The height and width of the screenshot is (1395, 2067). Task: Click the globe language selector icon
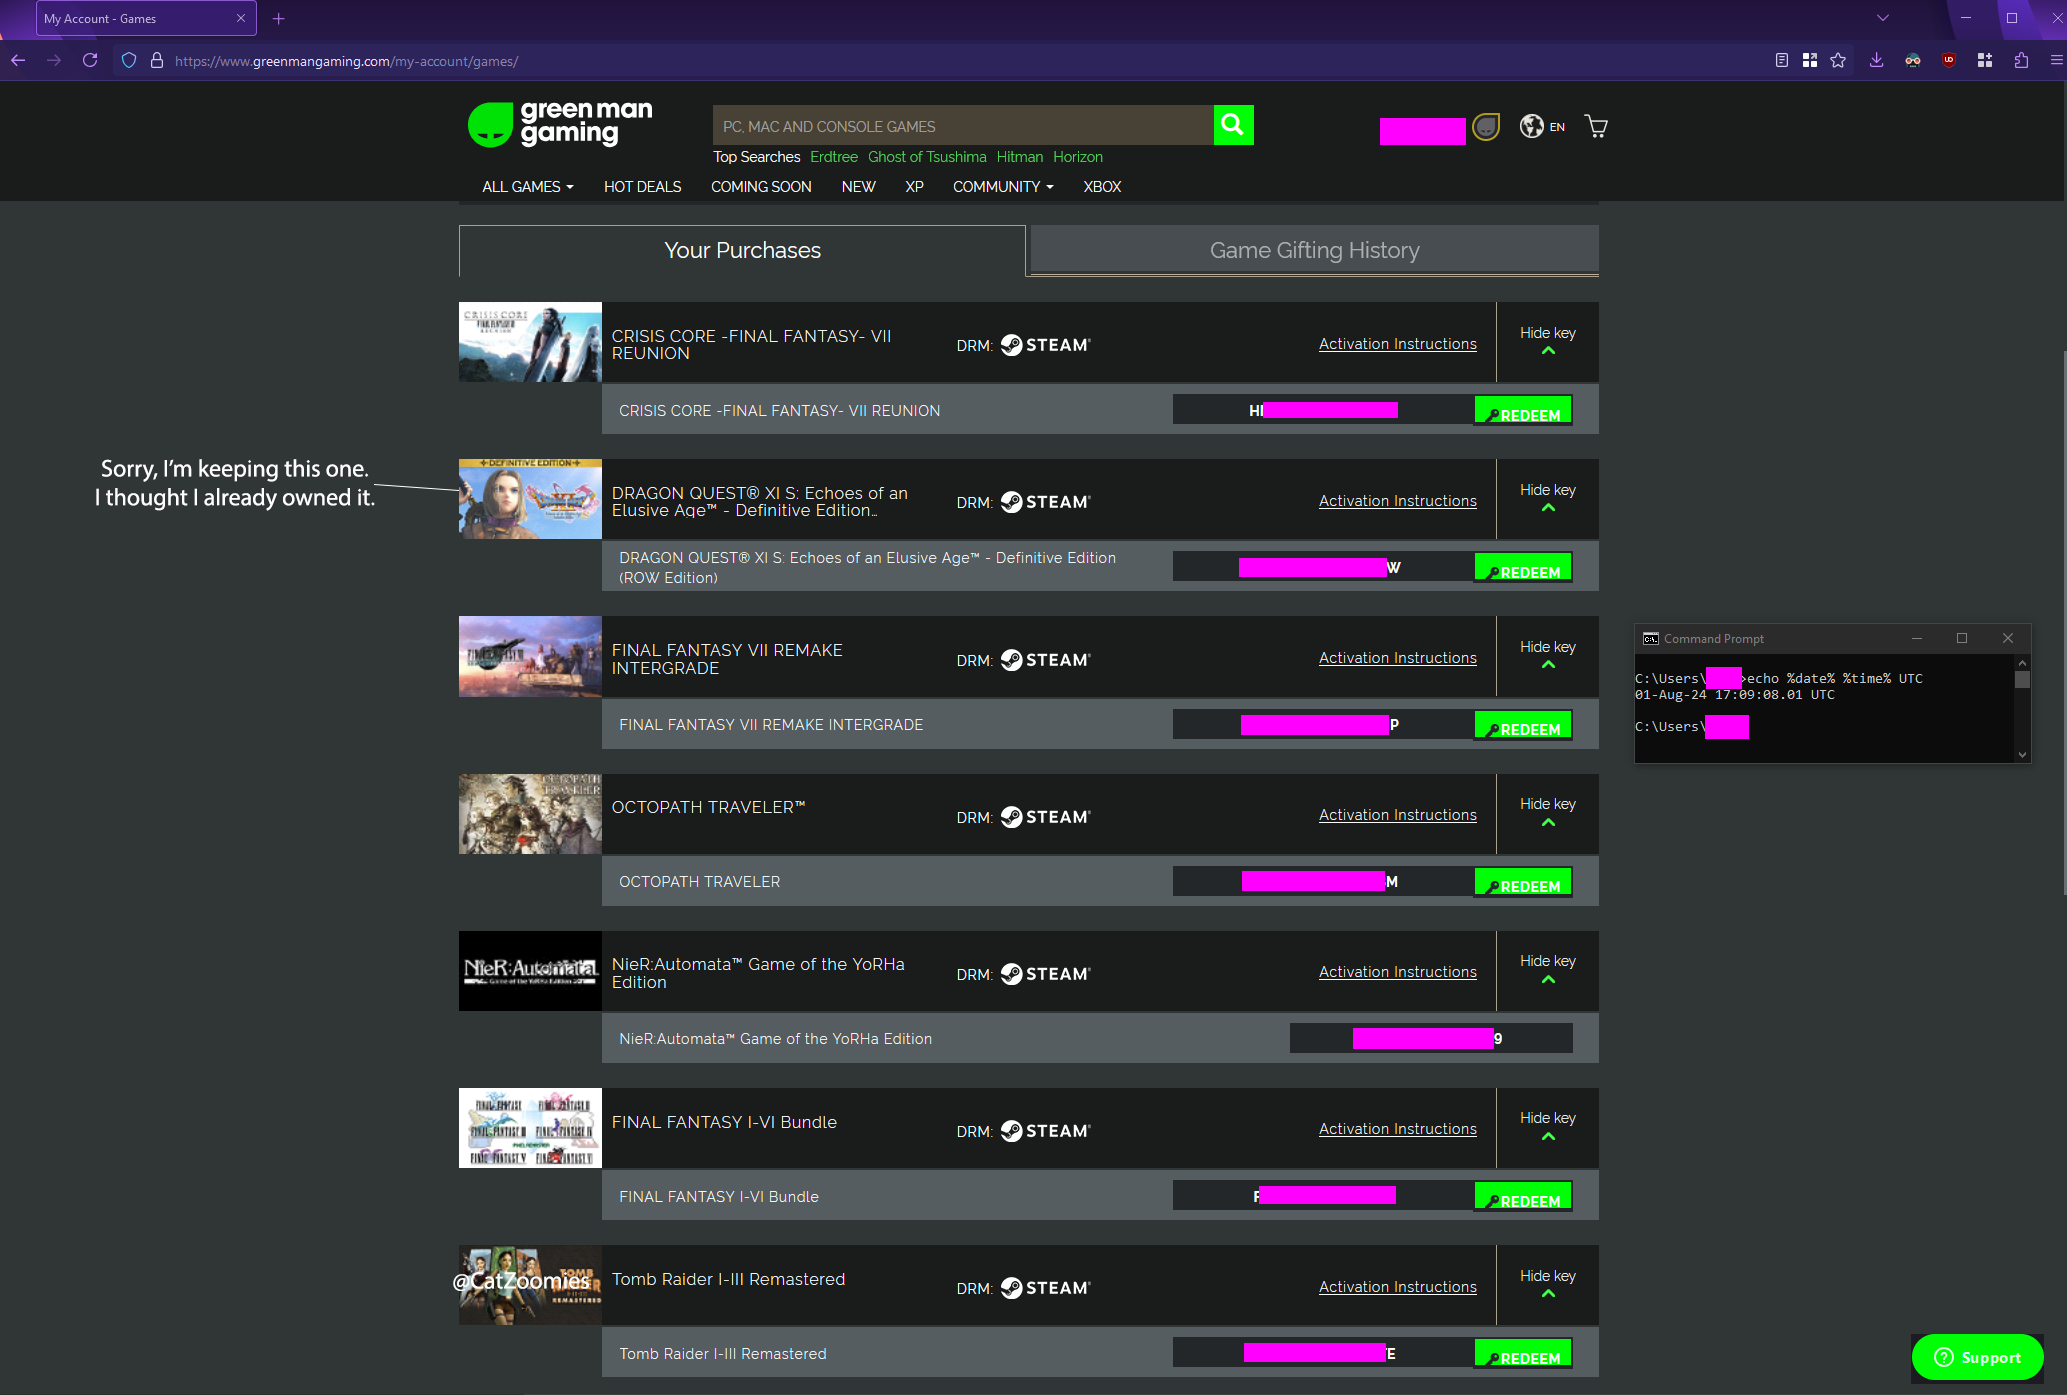(x=1531, y=126)
